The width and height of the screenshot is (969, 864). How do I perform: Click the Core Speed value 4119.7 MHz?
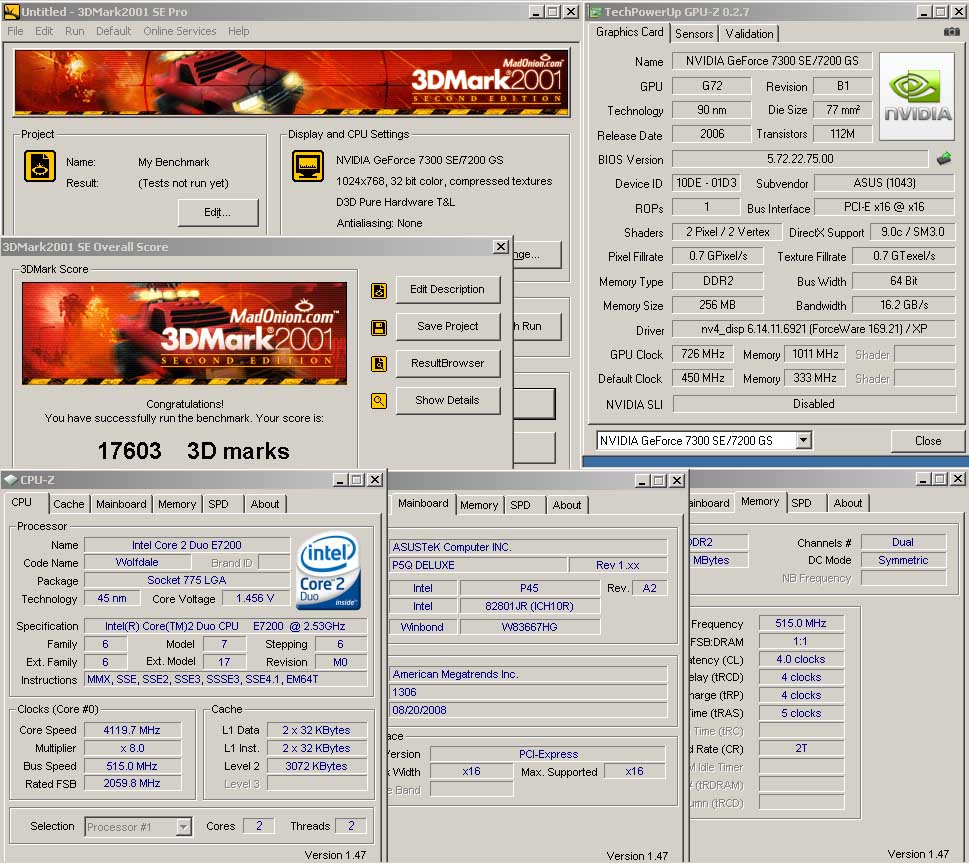(x=132, y=731)
